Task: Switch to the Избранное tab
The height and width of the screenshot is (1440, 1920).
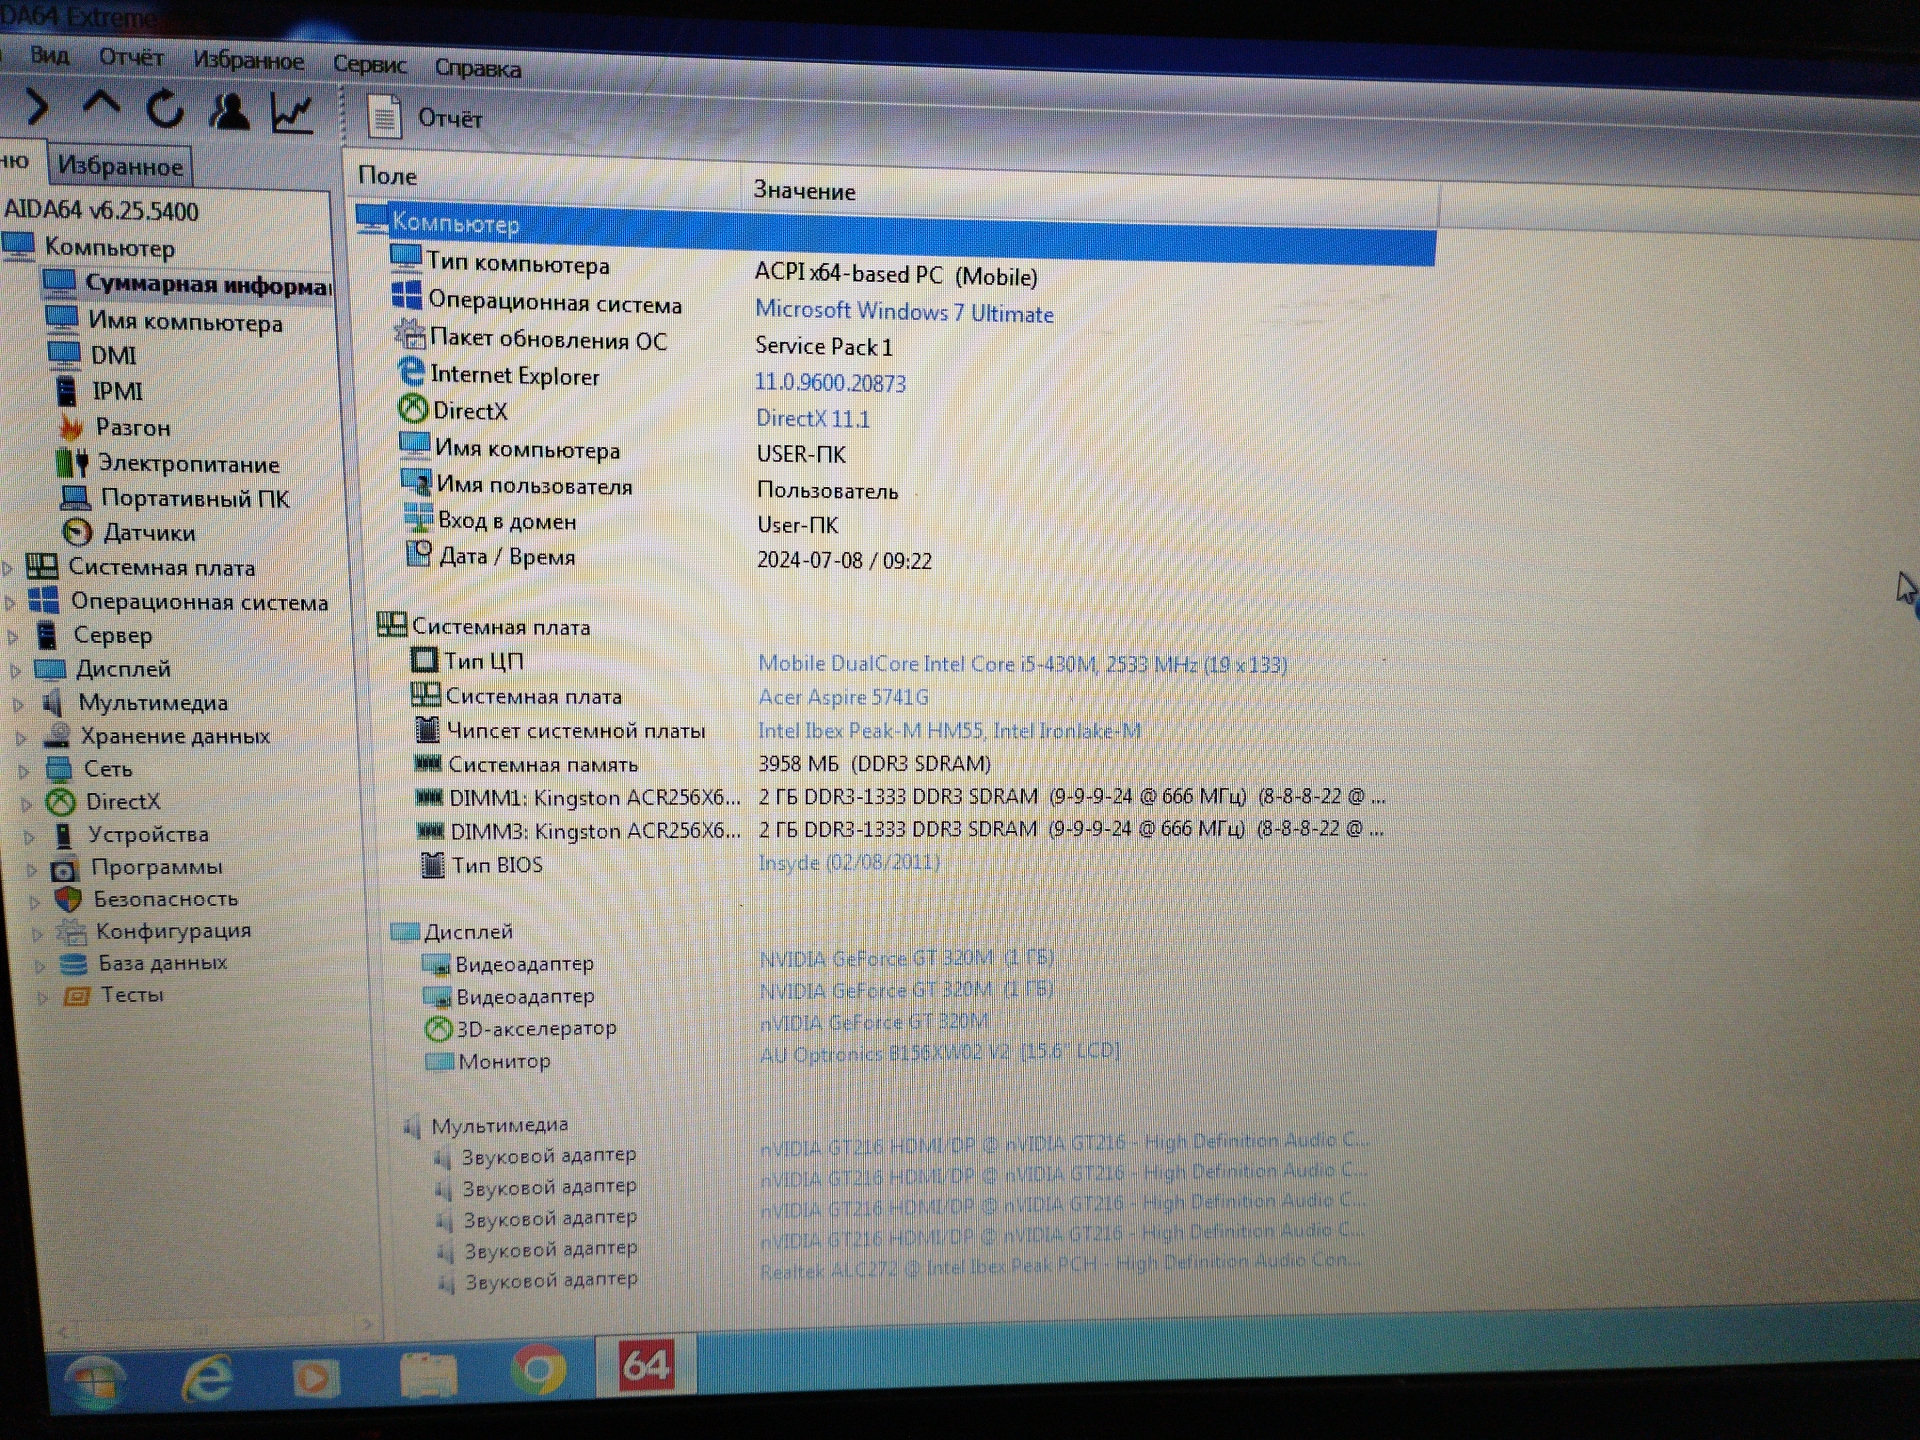Action: pos(120,166)
